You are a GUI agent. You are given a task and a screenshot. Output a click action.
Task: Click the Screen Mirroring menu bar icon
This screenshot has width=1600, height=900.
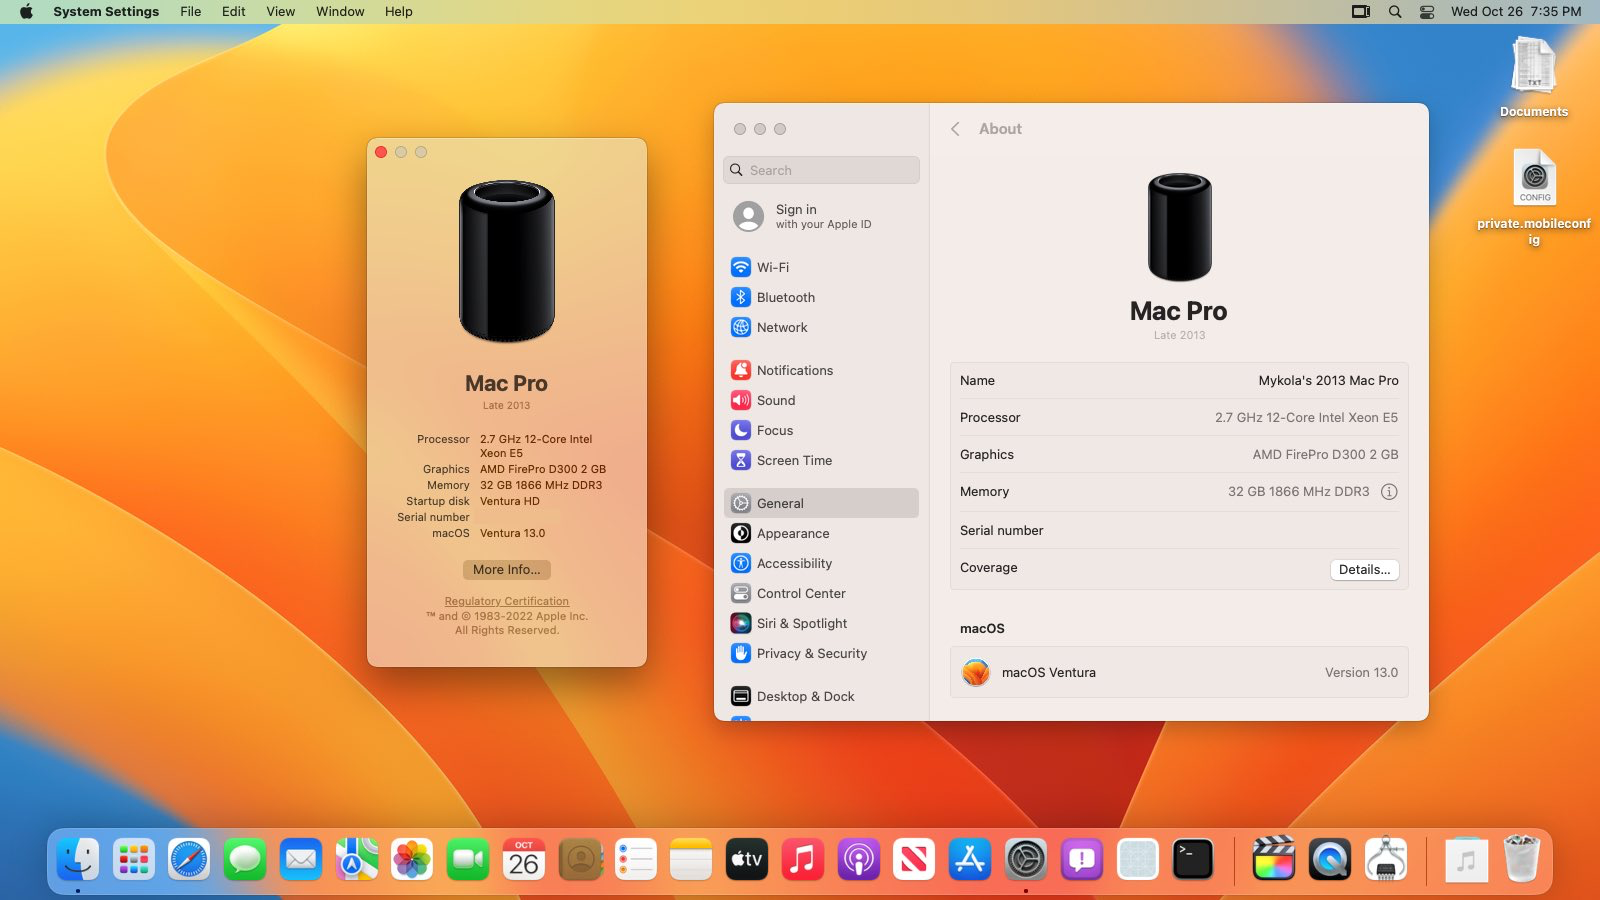click(1361, 12)
